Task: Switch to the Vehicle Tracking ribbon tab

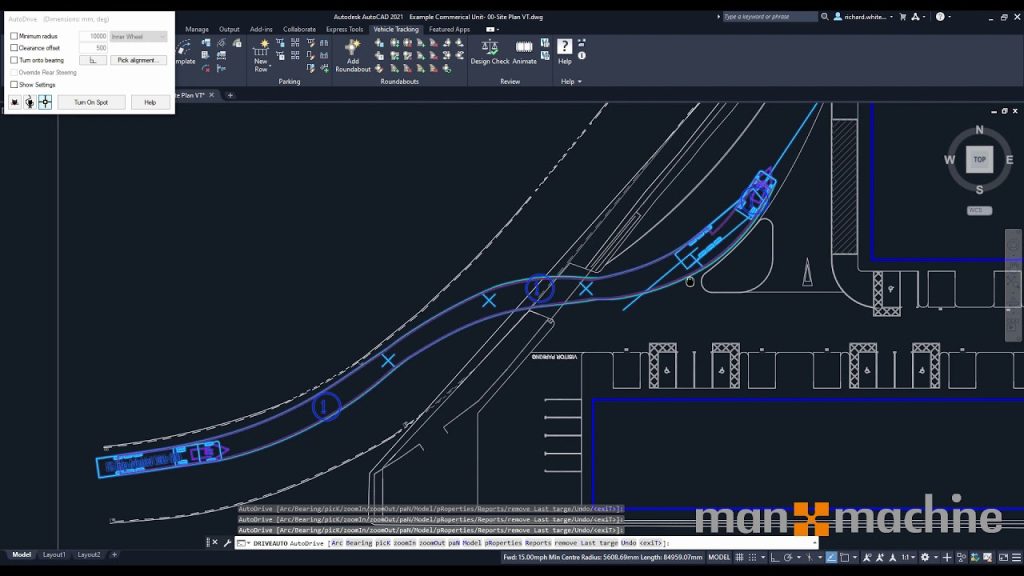Action: (x=396, y=29)
